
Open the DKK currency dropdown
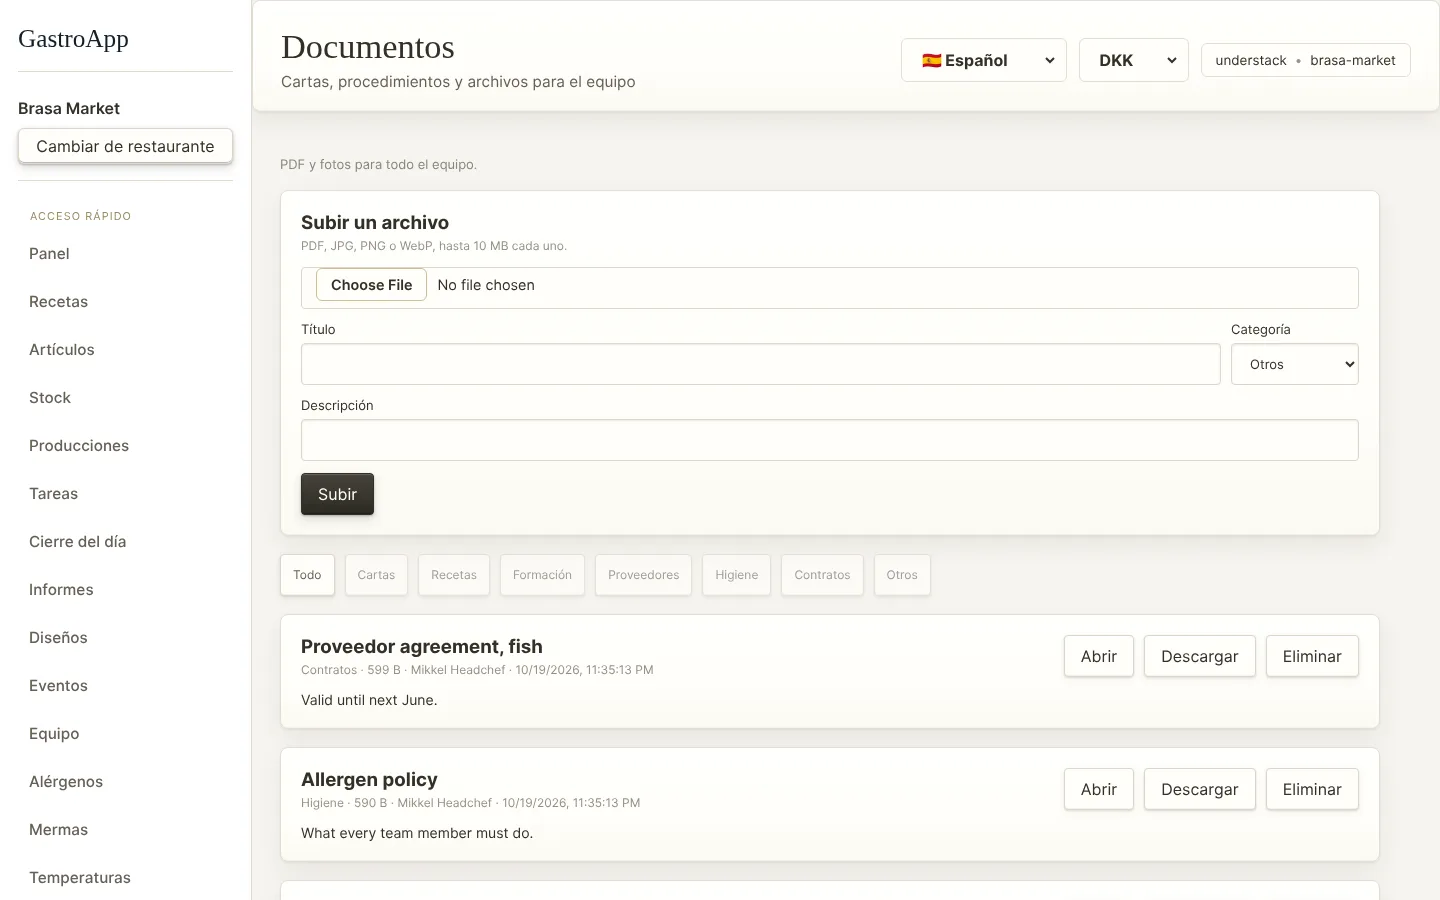1133,60
